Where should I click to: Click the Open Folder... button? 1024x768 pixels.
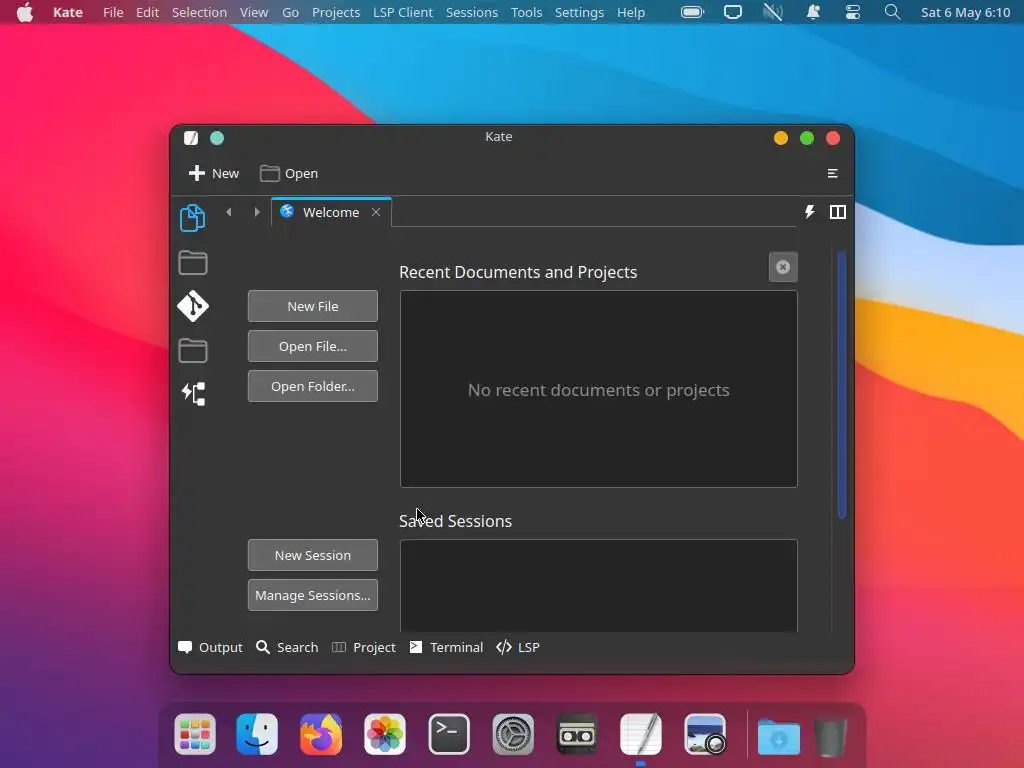coord(313,386)
